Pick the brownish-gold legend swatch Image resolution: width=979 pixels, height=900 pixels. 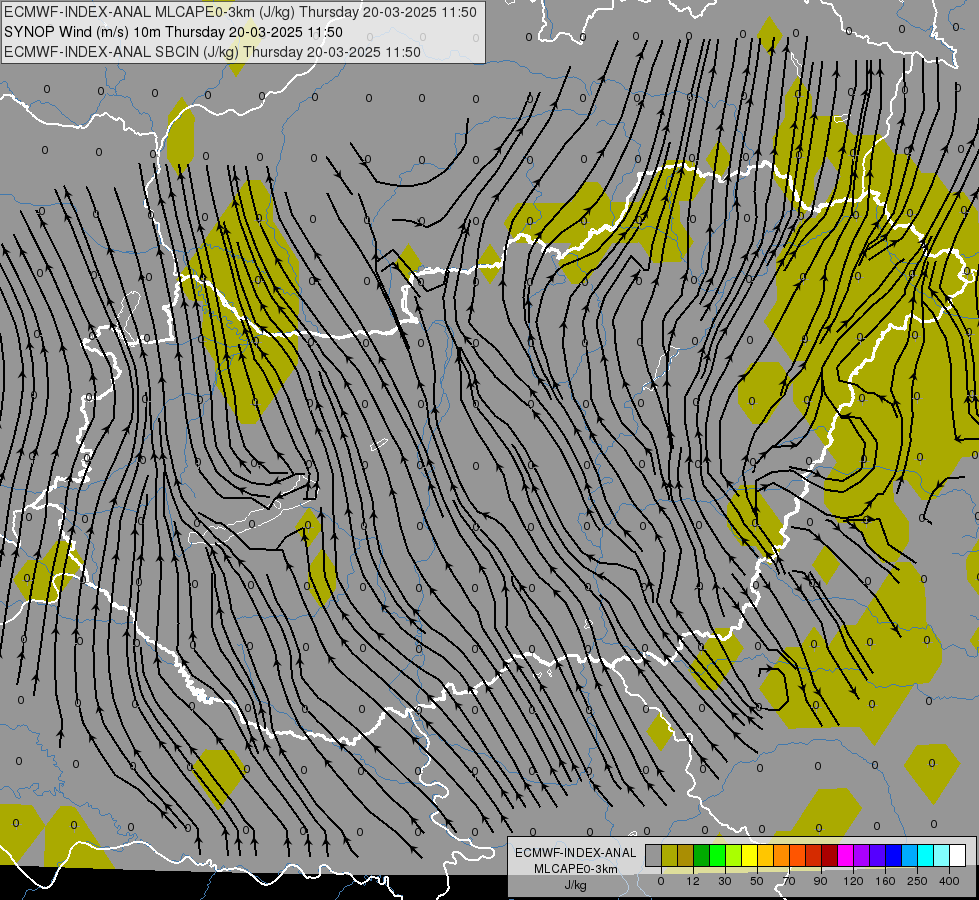point(686,855)
